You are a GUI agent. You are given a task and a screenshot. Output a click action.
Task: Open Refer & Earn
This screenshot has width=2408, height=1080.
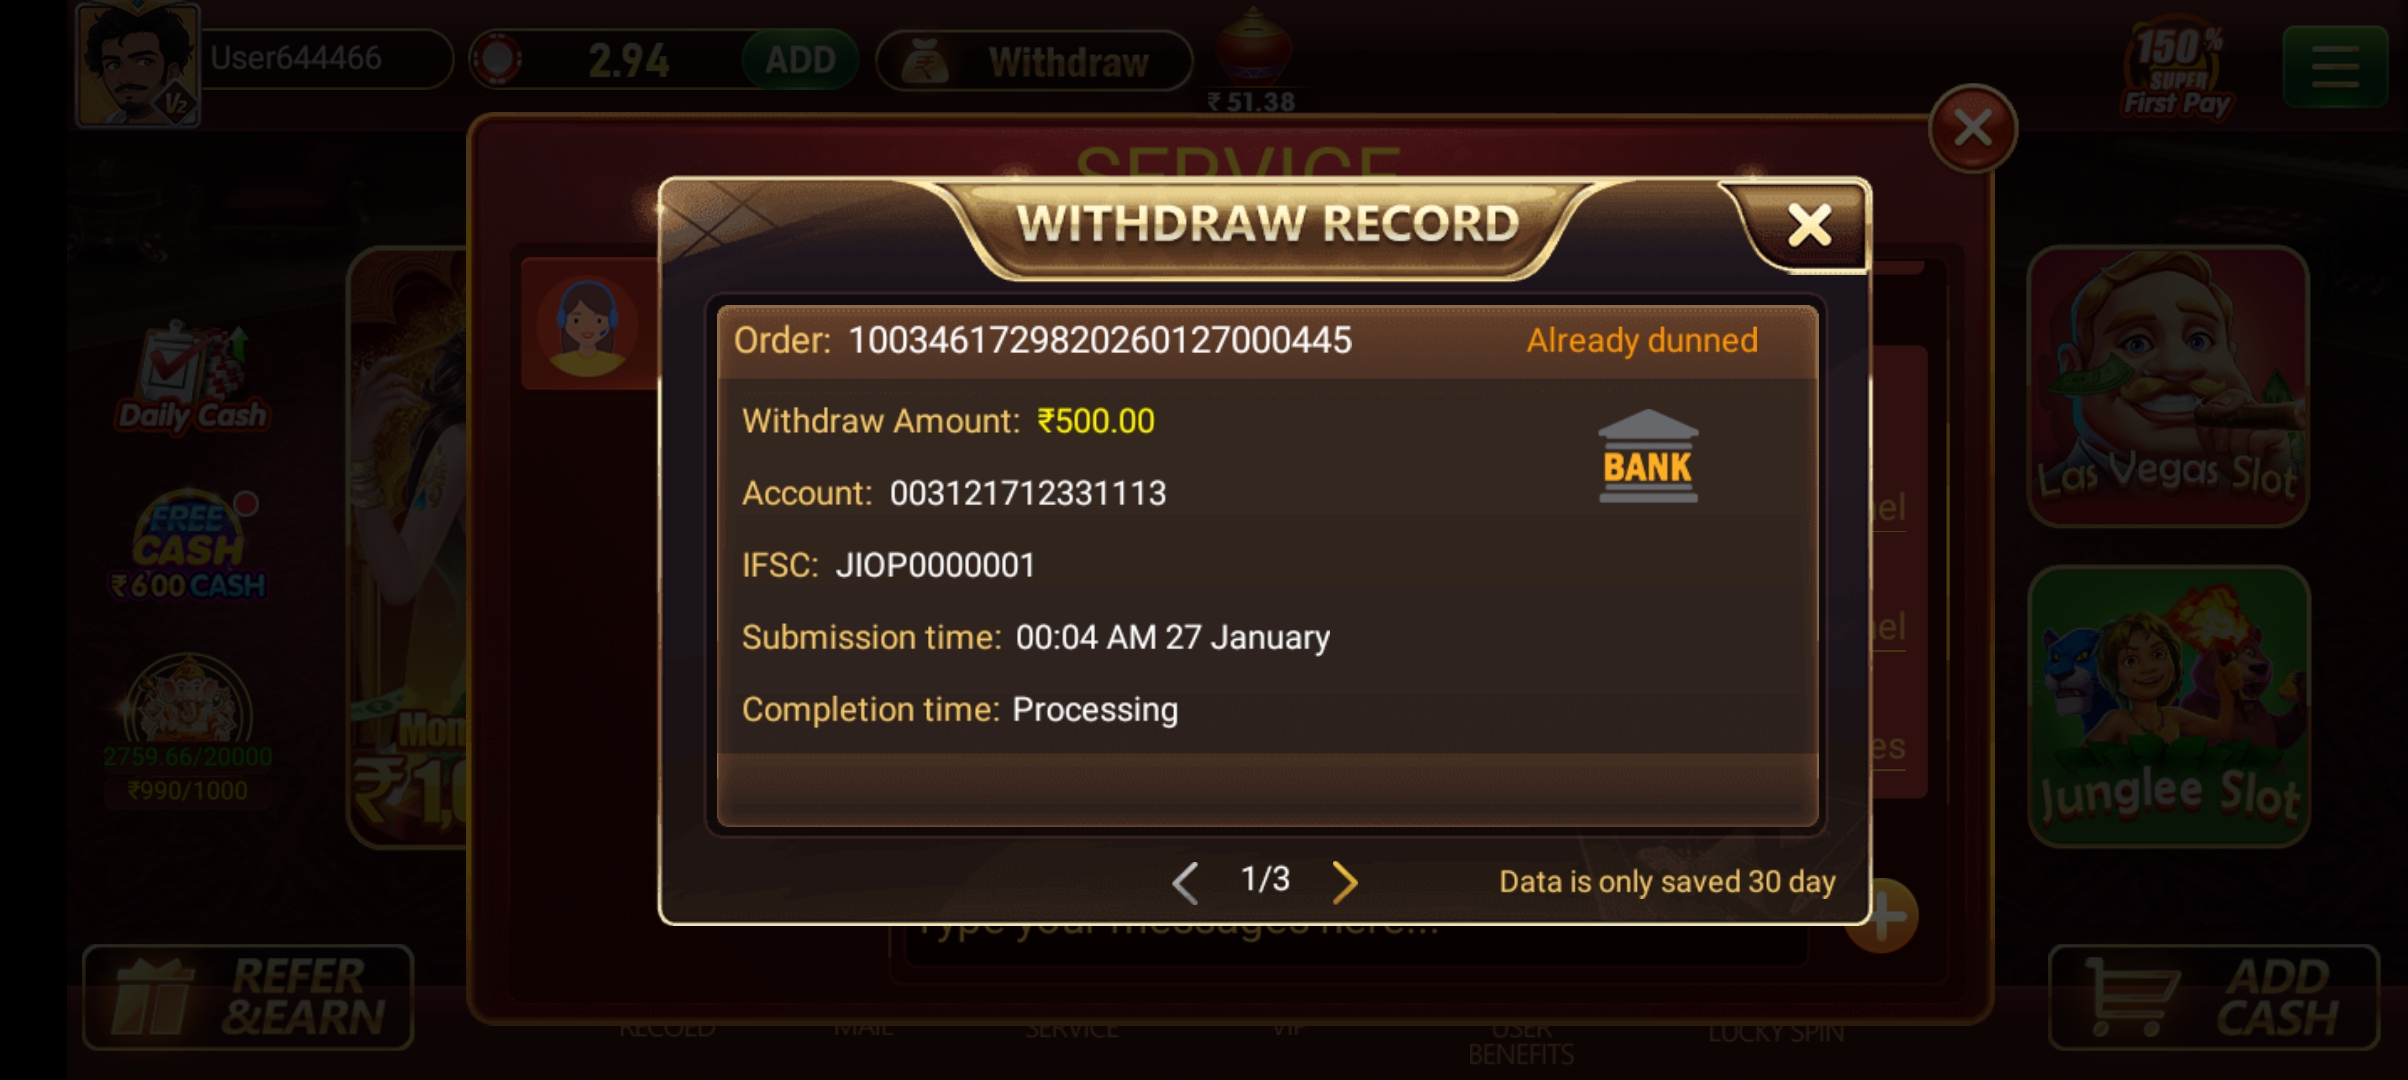pos(248,997)
